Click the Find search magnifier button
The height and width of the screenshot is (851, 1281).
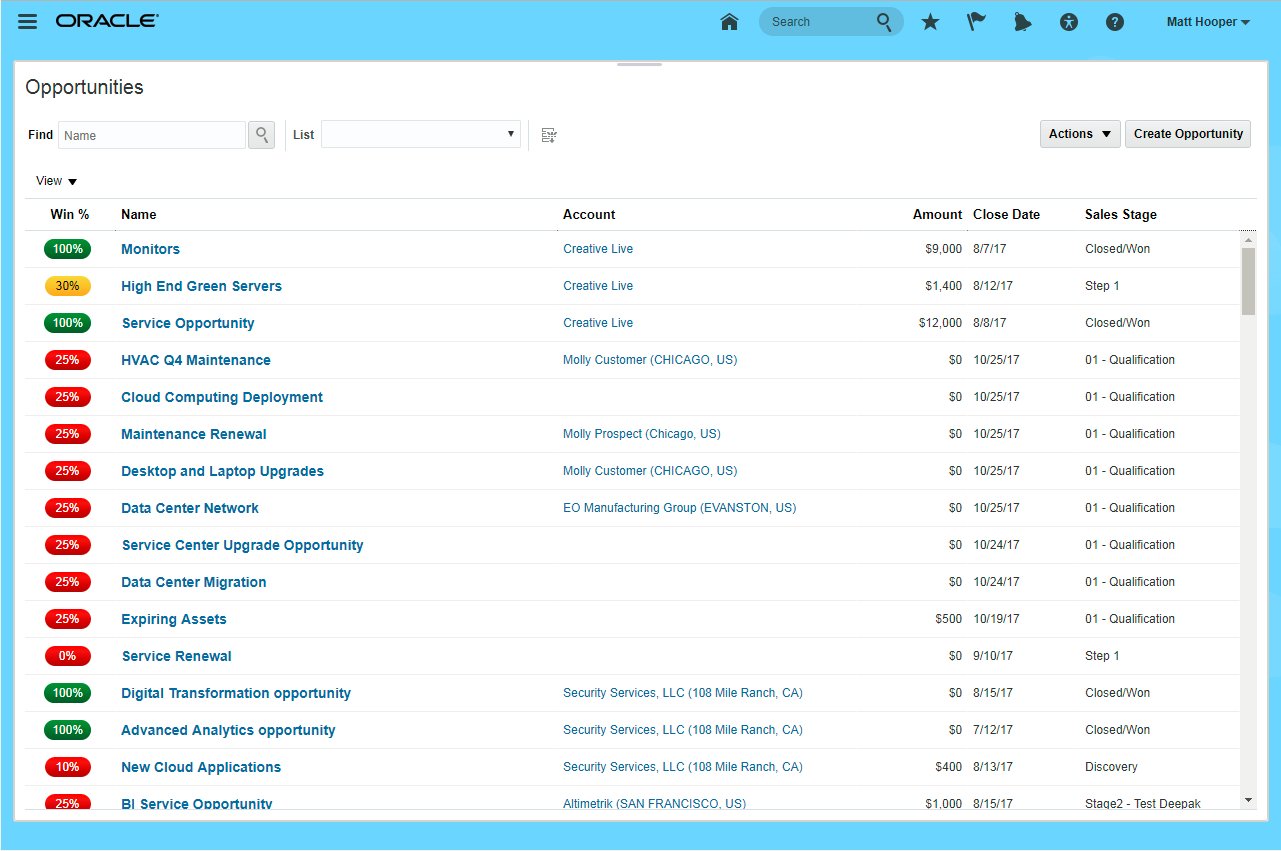click(x=261, y=135)
